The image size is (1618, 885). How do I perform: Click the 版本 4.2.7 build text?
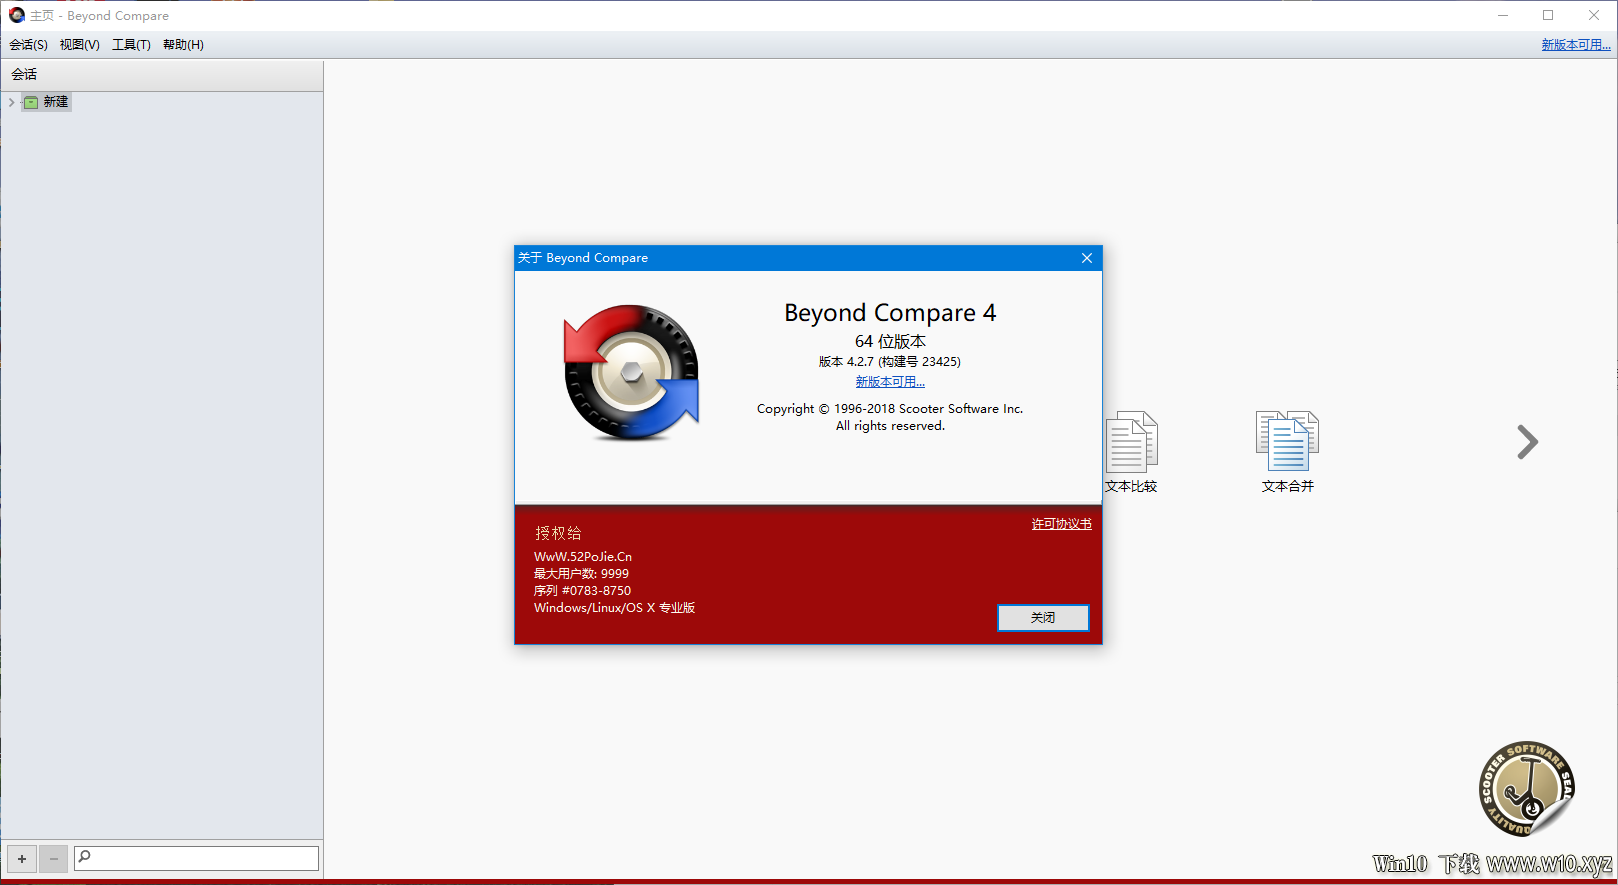(x=890, y=362)
